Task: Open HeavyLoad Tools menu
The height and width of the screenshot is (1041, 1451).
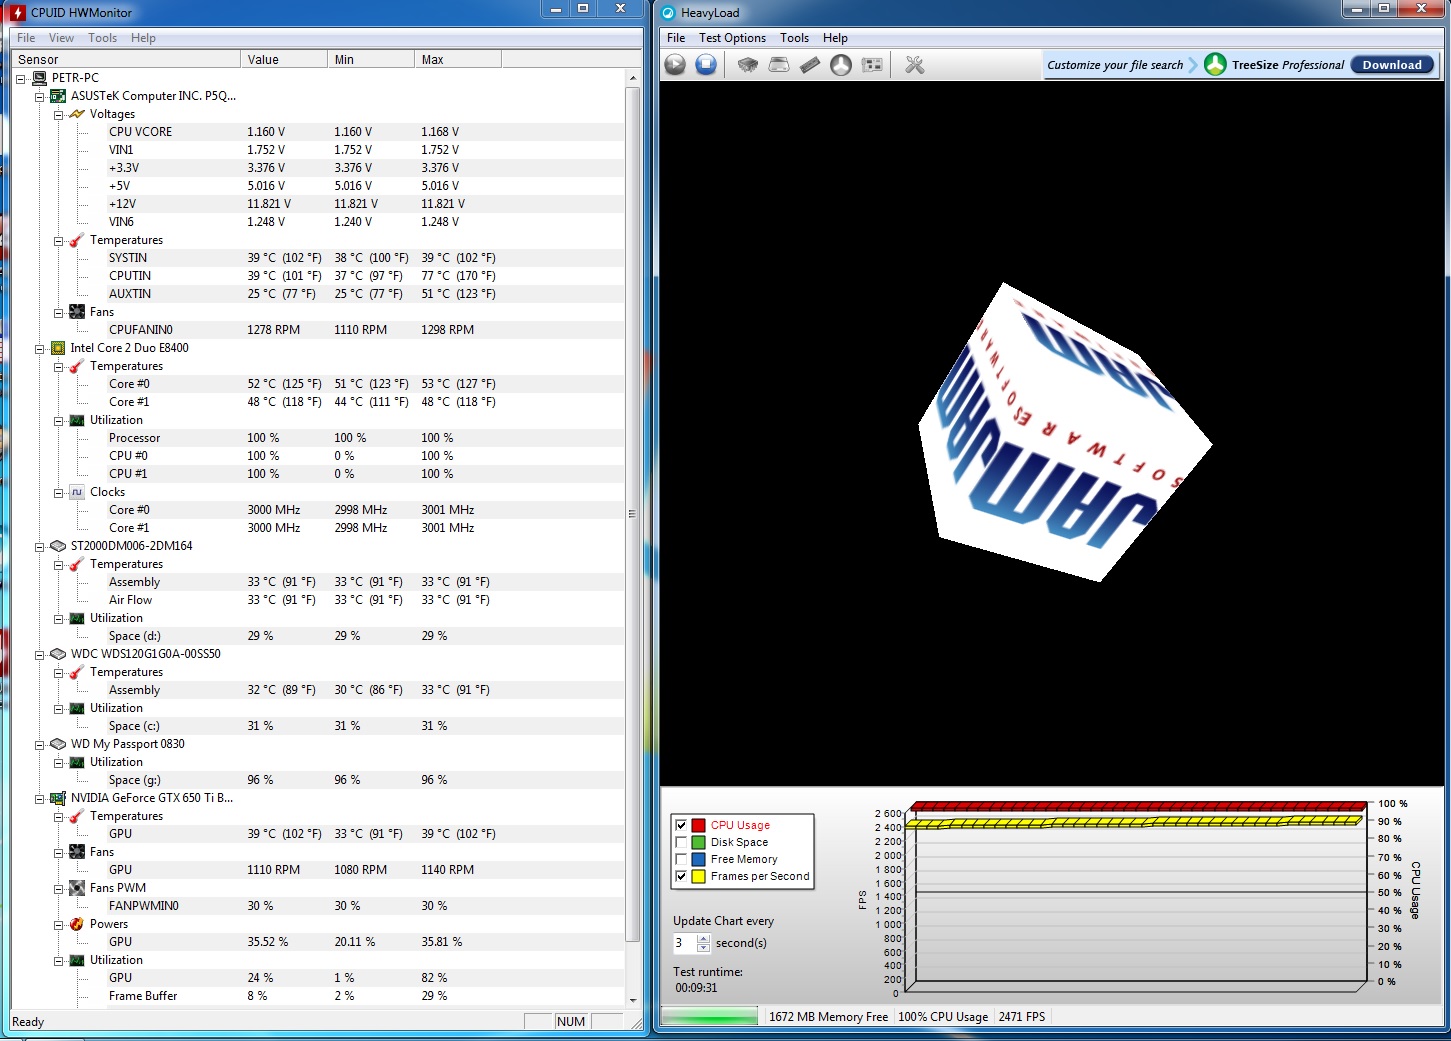Action: [x=794, y=38]
